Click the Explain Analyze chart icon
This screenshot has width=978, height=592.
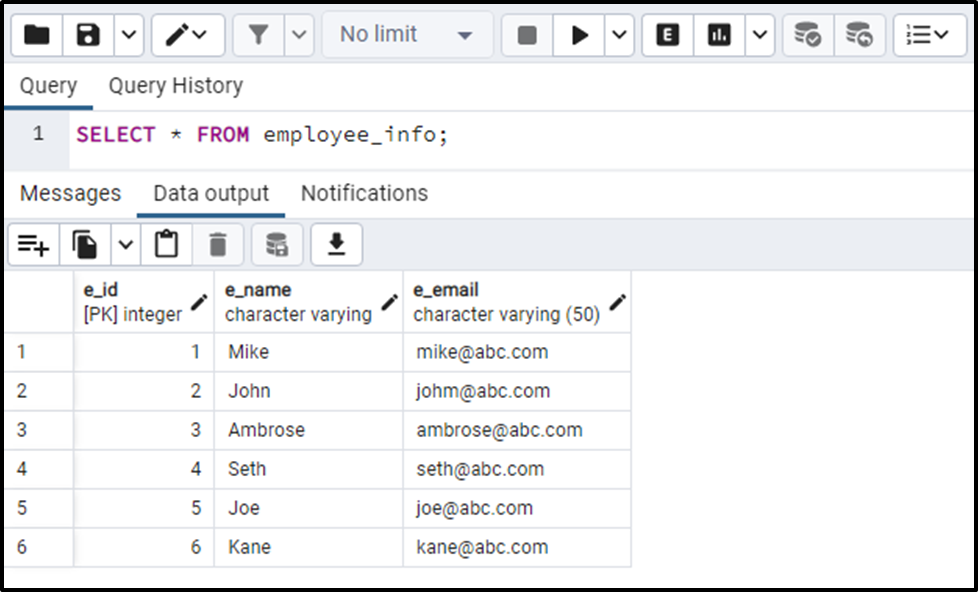pos(719,35)
